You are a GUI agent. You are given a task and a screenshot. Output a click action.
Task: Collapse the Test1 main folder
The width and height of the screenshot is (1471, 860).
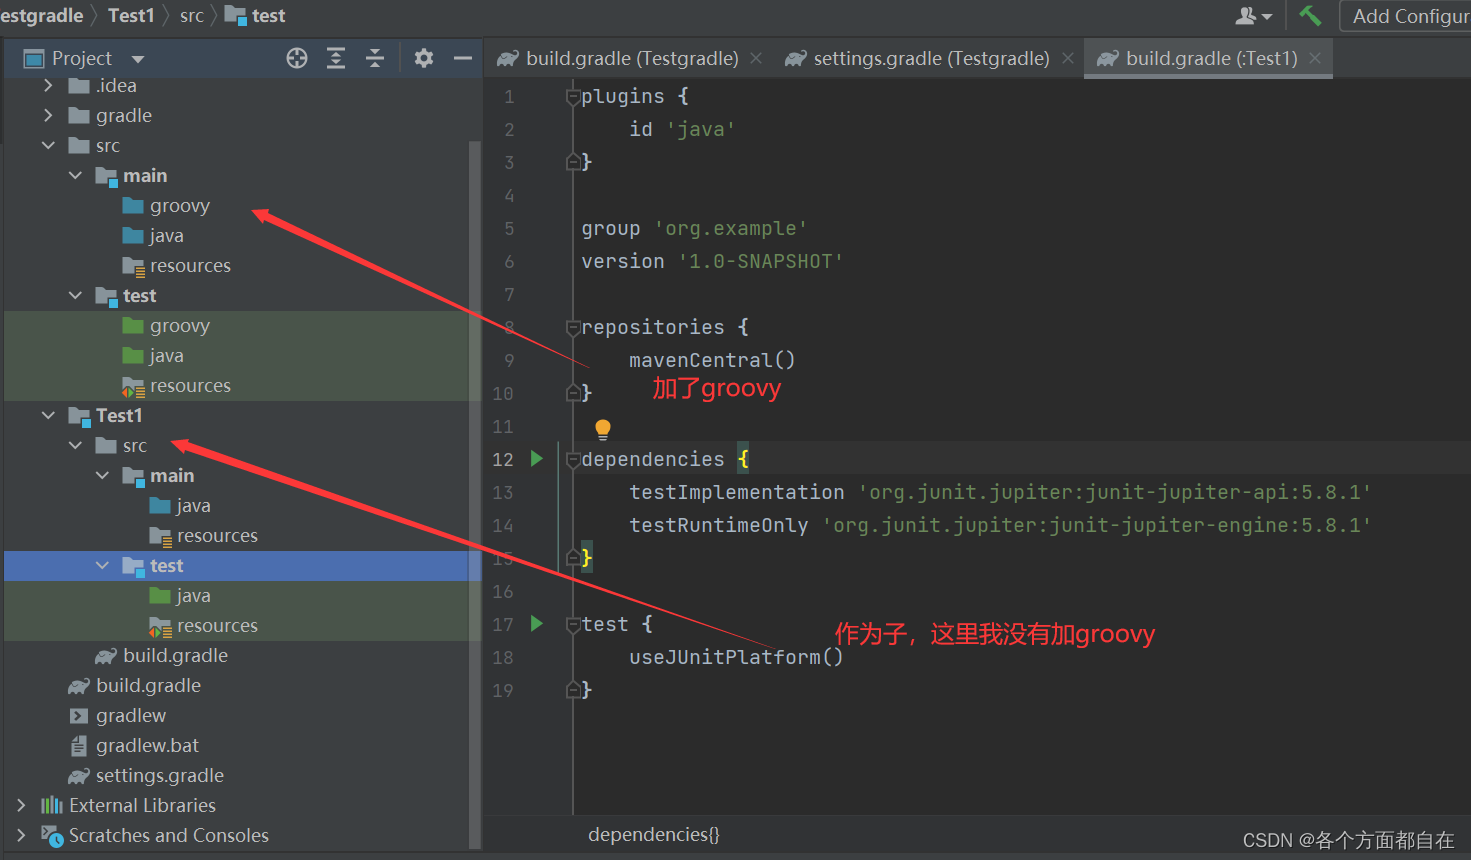(x=102, y=475)
